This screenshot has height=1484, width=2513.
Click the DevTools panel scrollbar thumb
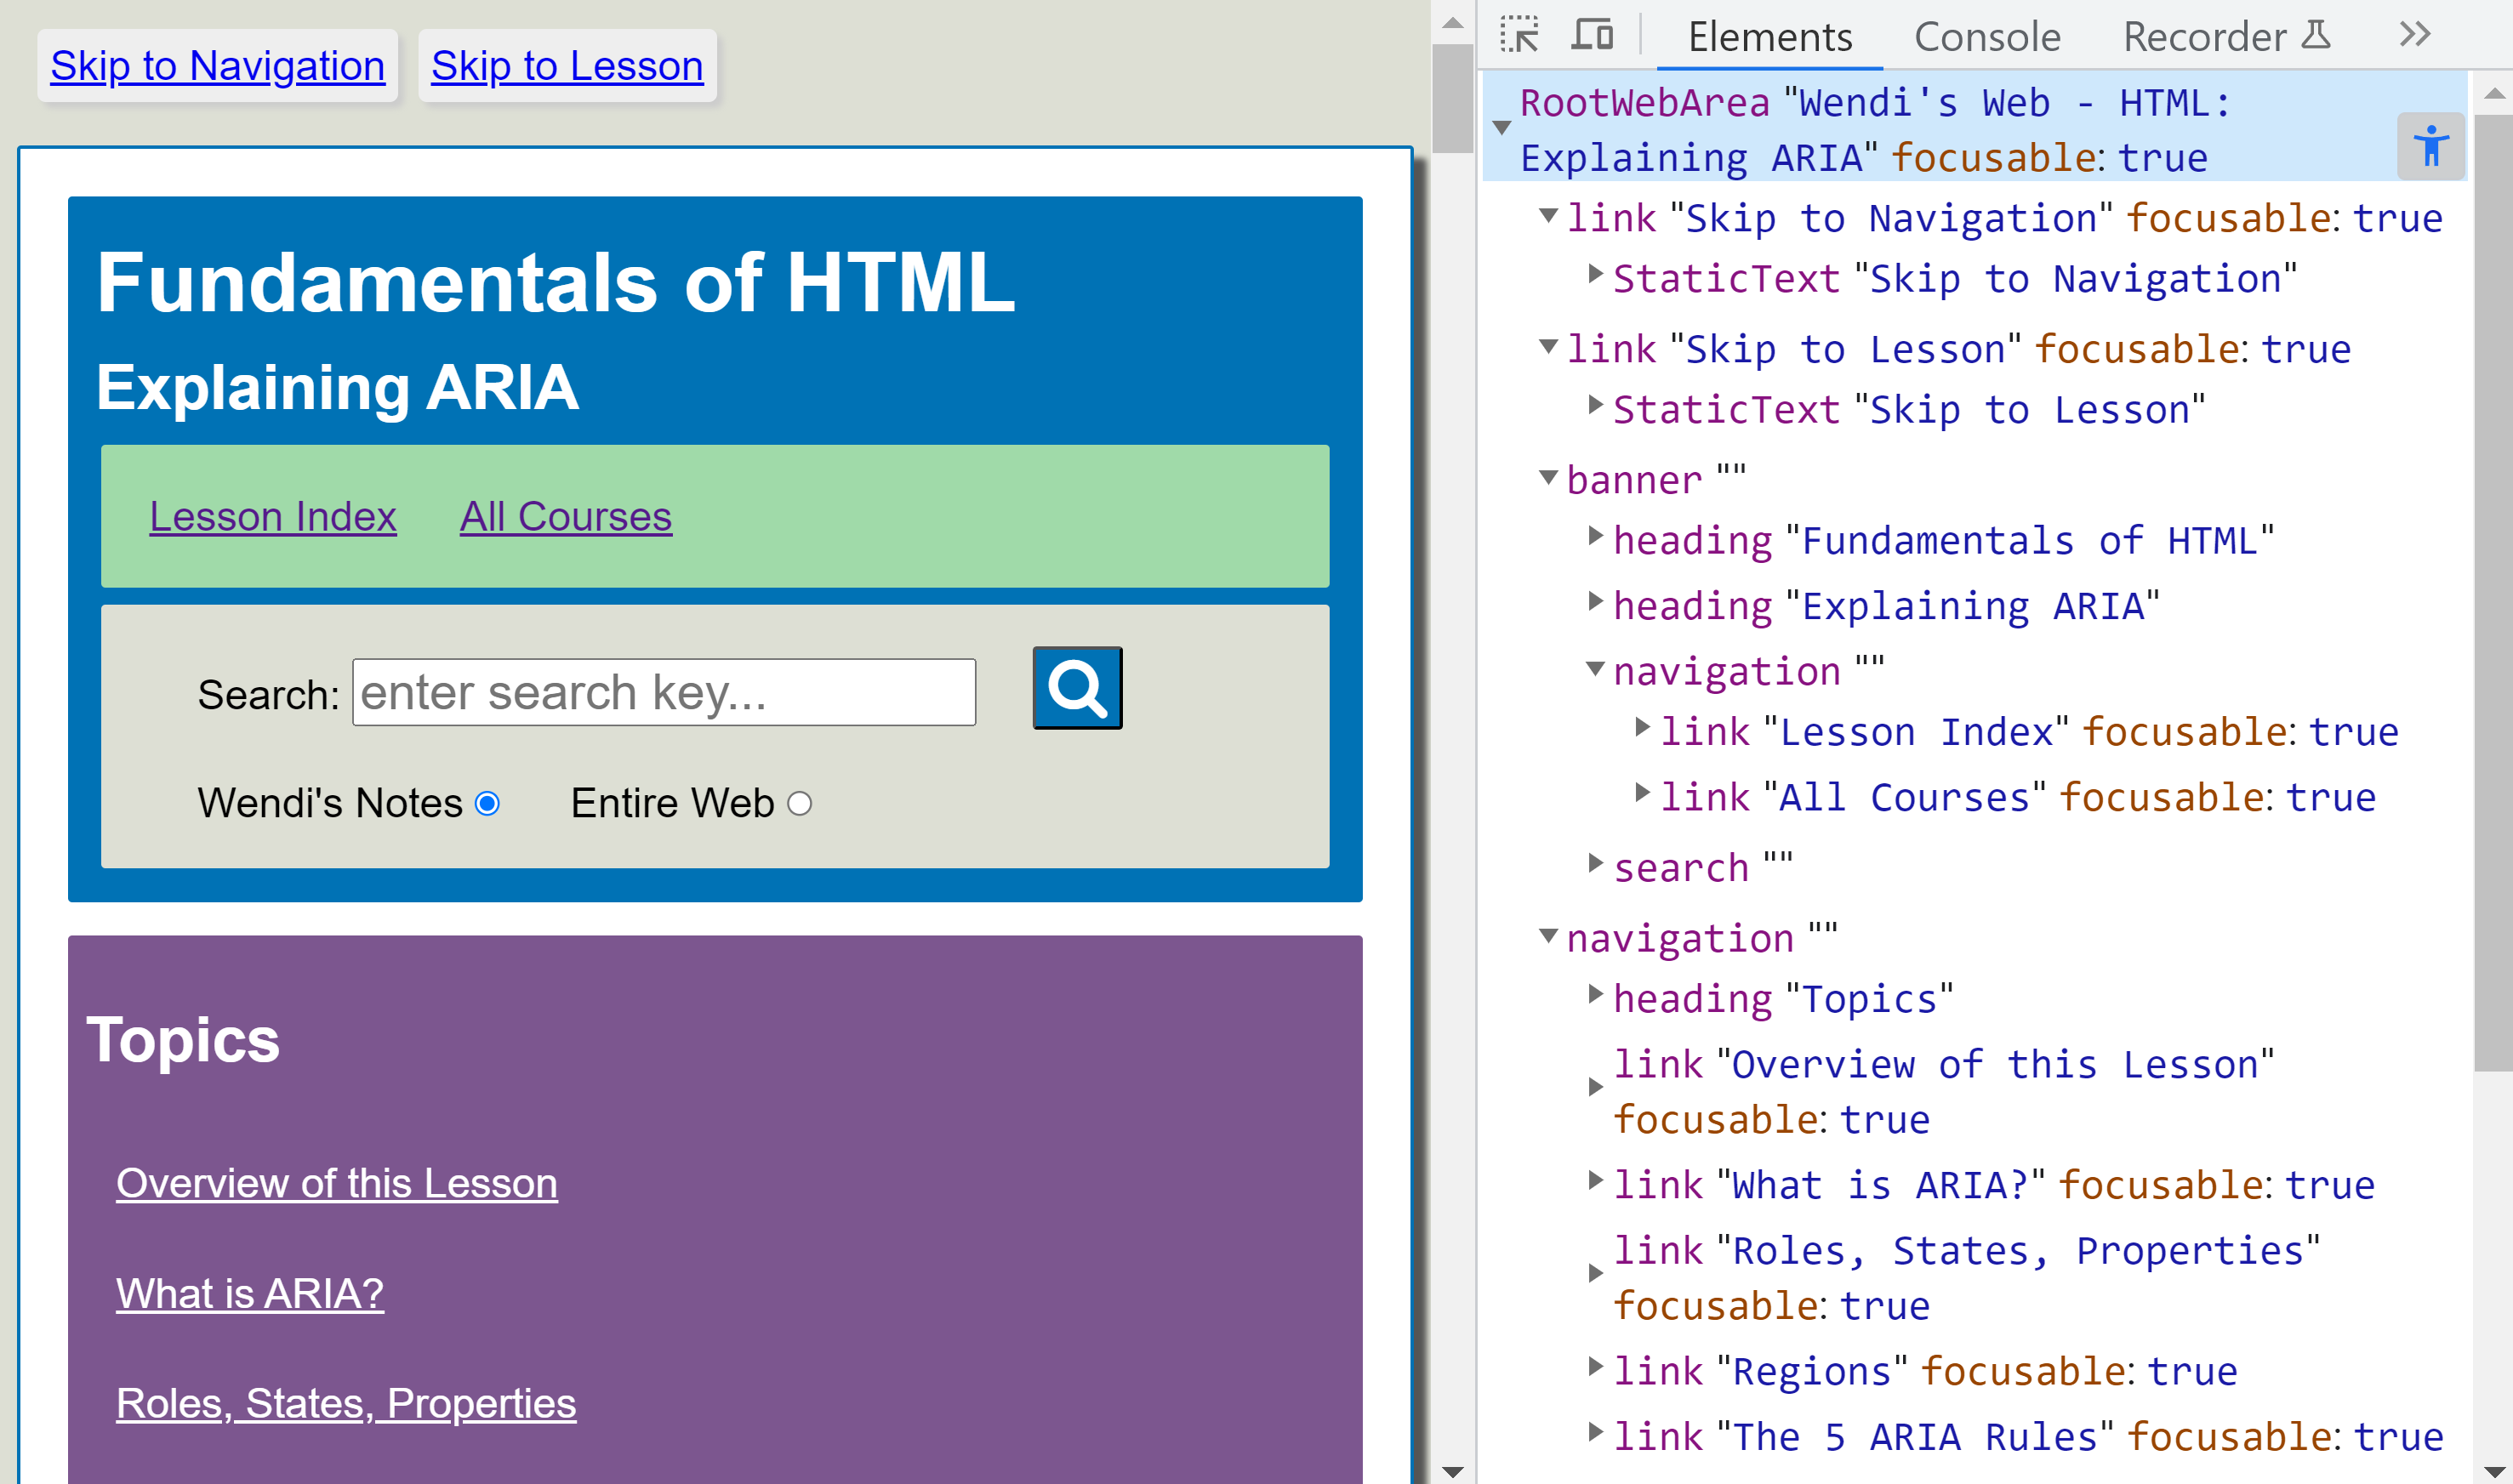coord(2494,592)
